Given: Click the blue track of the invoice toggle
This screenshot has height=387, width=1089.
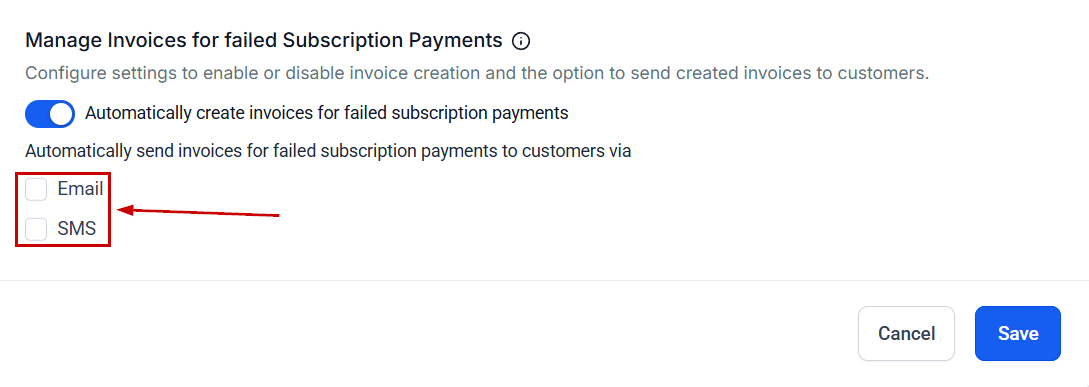Looking at the screenshot, I should pos(36,114).
